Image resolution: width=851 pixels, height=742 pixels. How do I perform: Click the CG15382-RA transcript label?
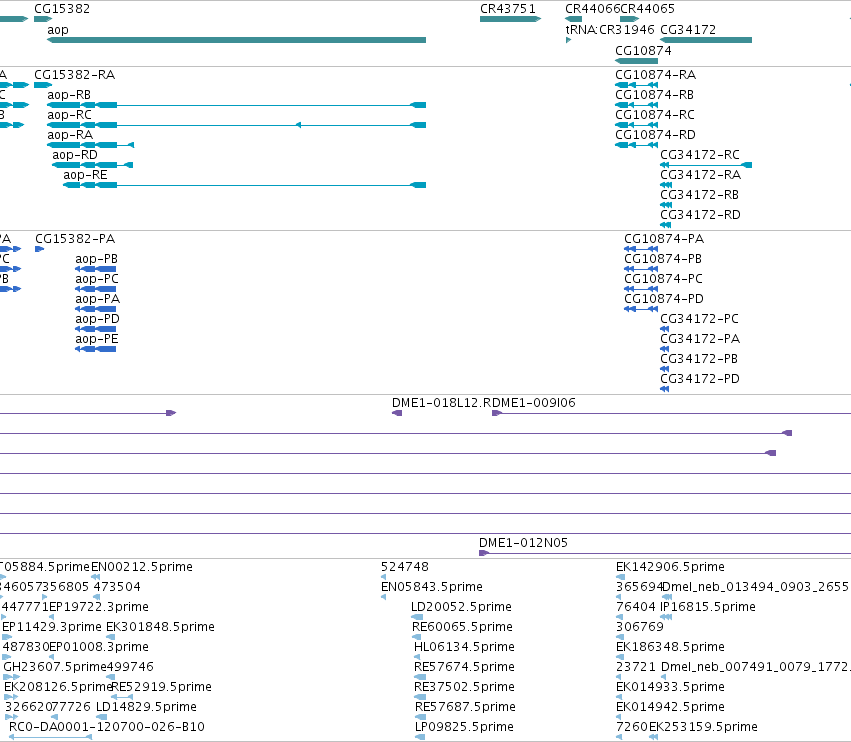click(x=74, y=74)
